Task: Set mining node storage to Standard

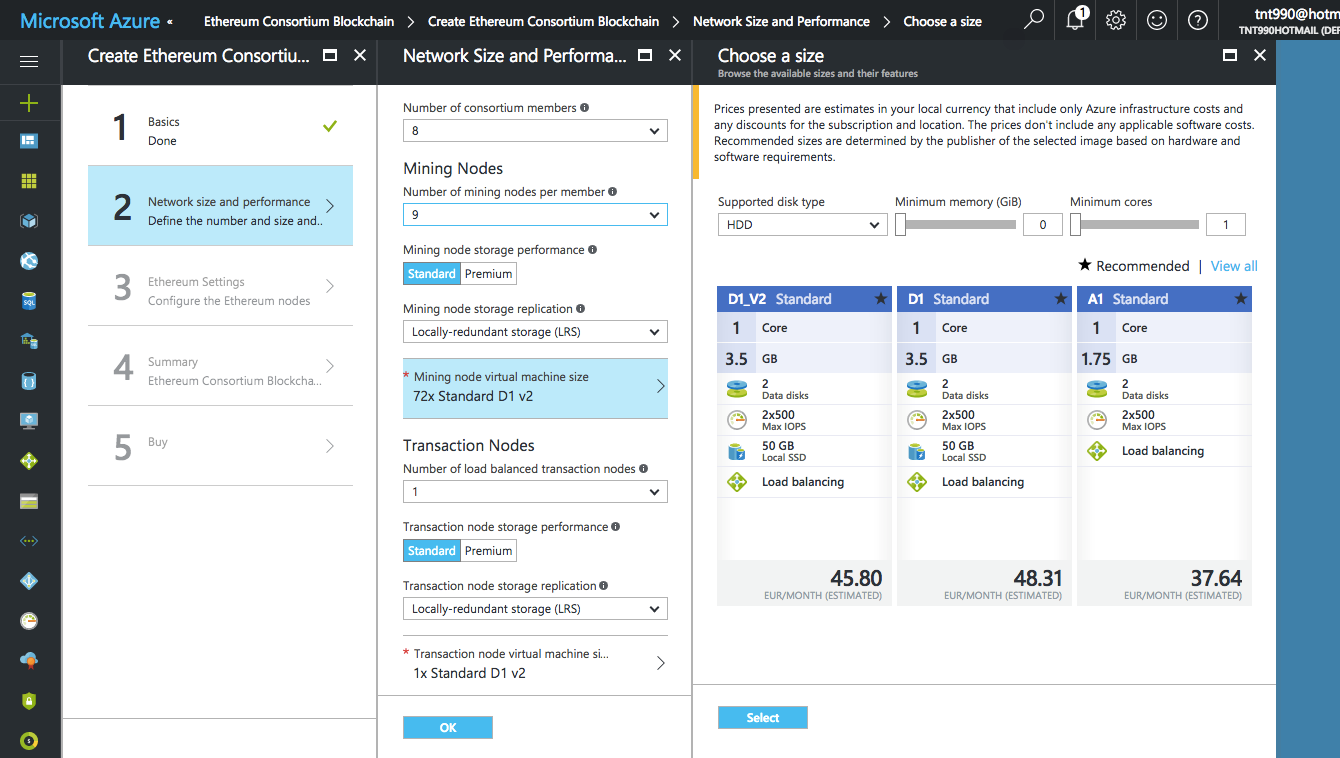Action: coord(431,274)
